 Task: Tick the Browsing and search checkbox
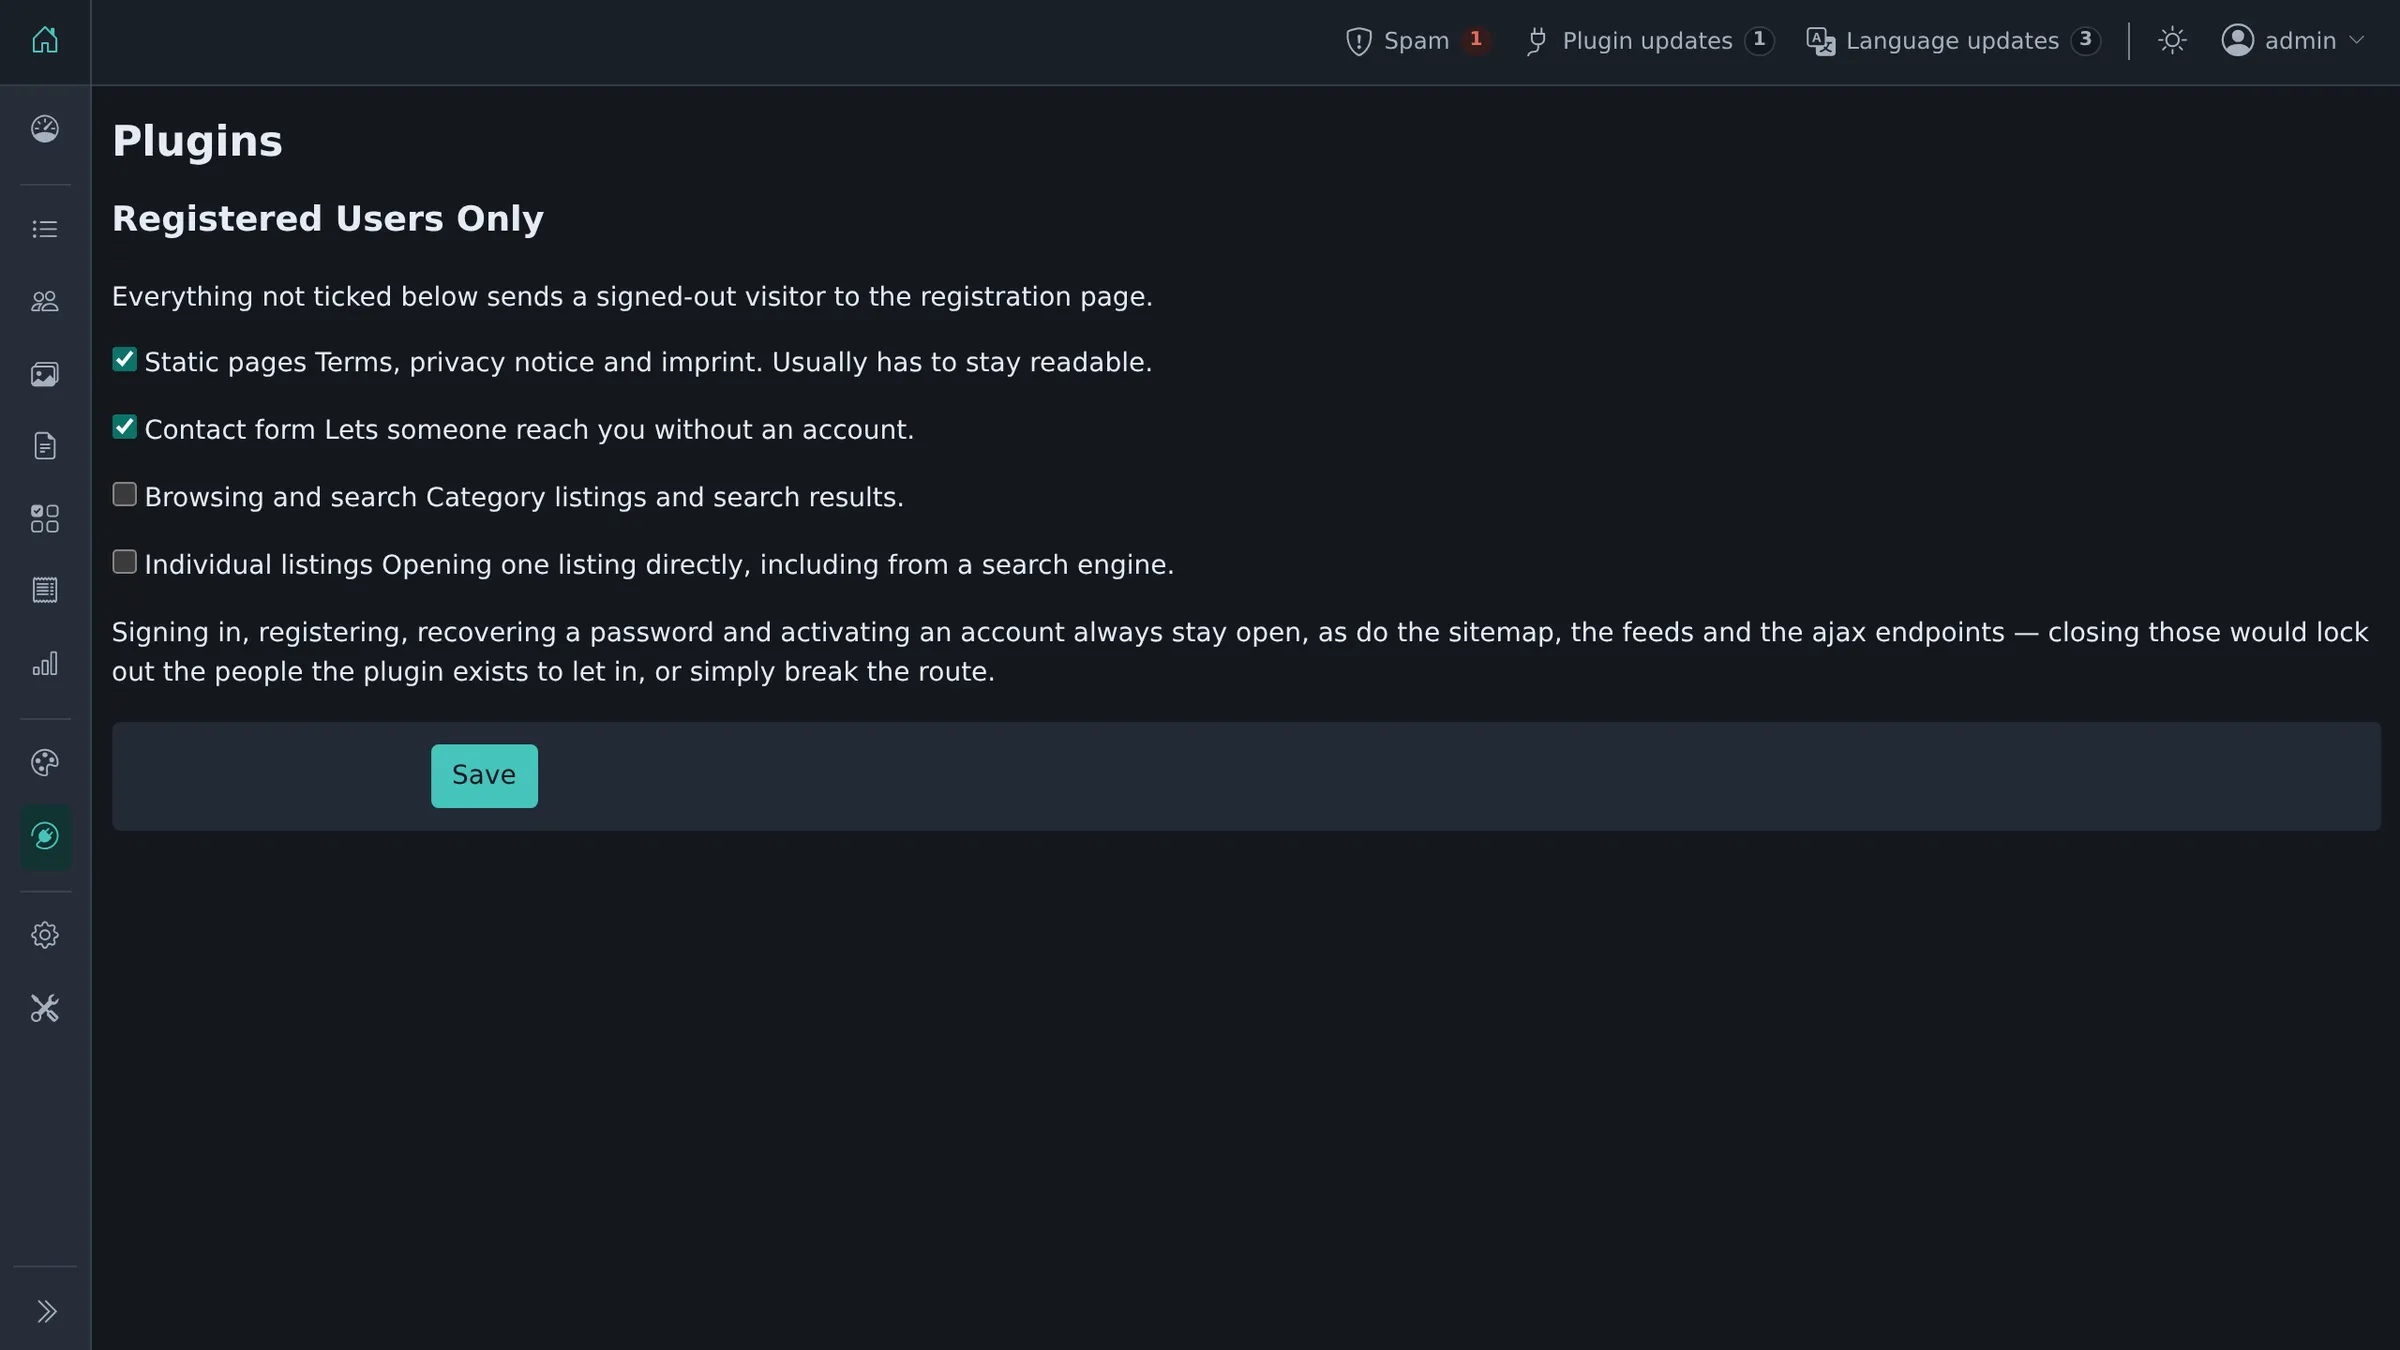pos(124,494)
